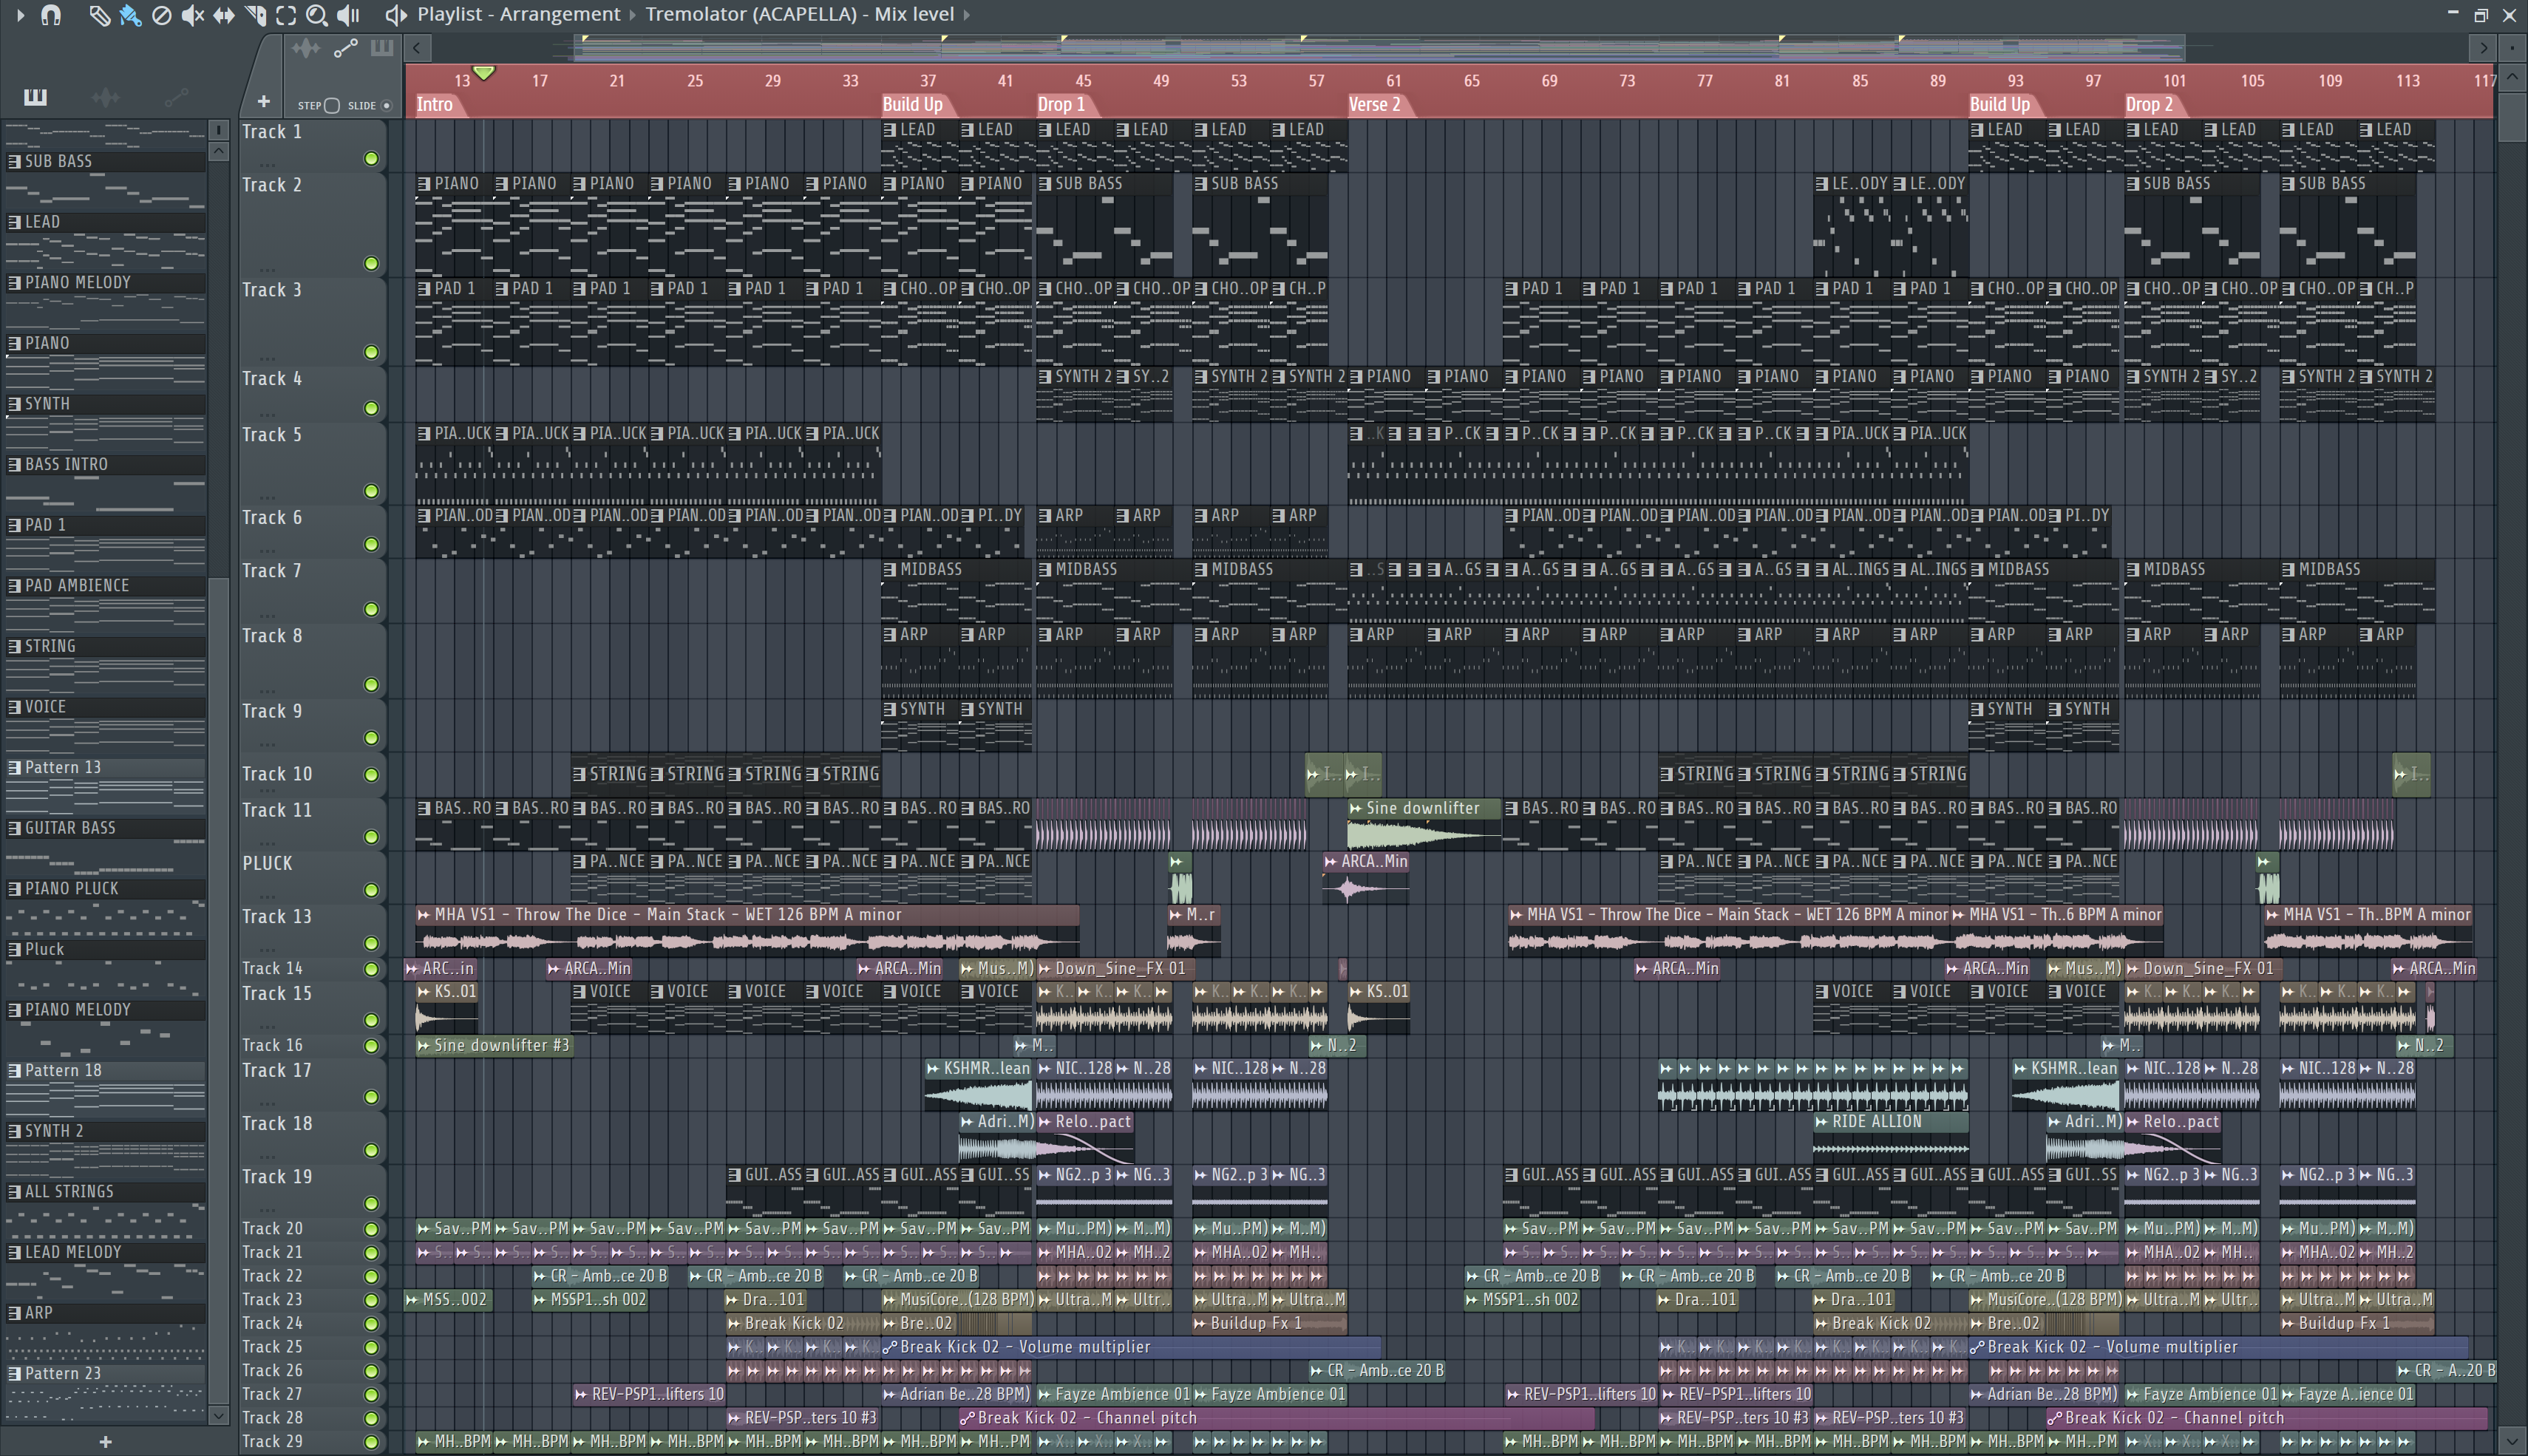Add new pattern with picker plus button
This screenshot has width=2528, height=1456.
[105, 1442]
